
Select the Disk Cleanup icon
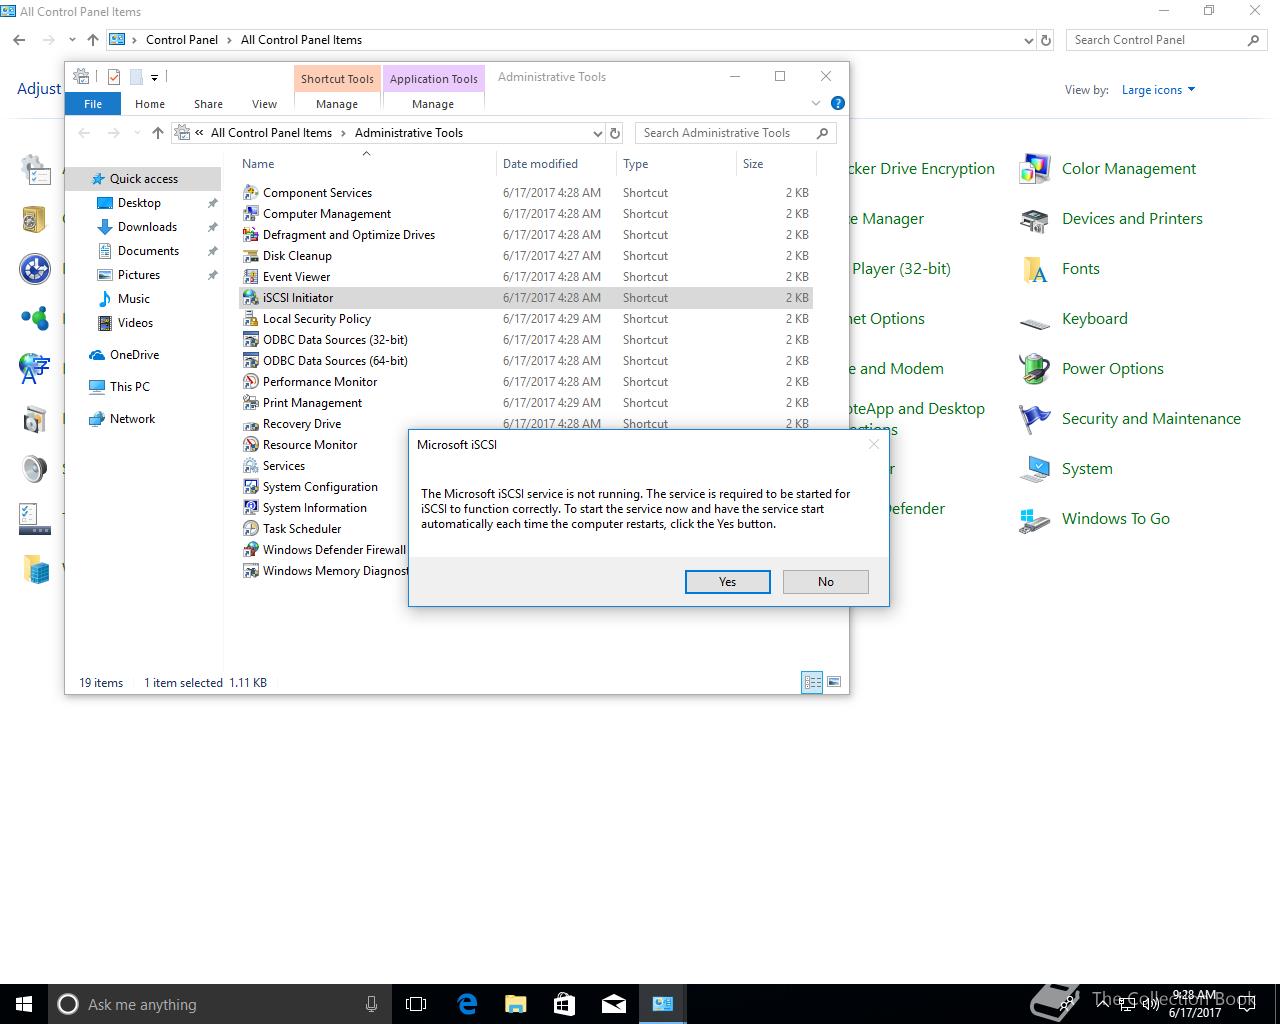[251, 256]
